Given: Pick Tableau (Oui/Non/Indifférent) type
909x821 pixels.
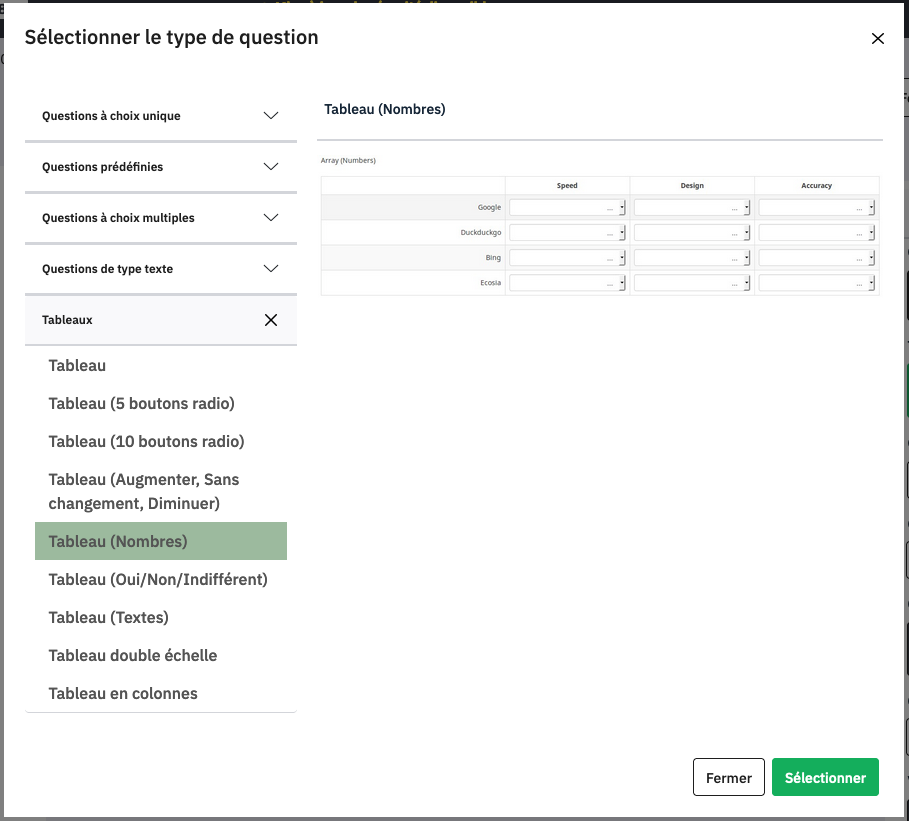Looking at the screenshot, I should click(158, 580).
